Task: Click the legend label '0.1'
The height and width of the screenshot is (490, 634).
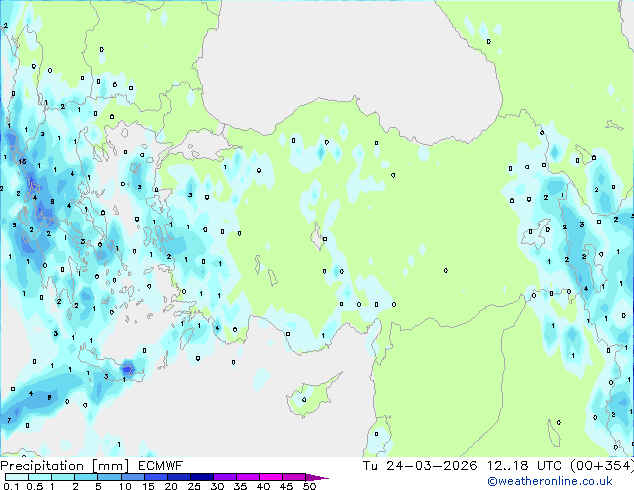Action: tap(11, 486)
